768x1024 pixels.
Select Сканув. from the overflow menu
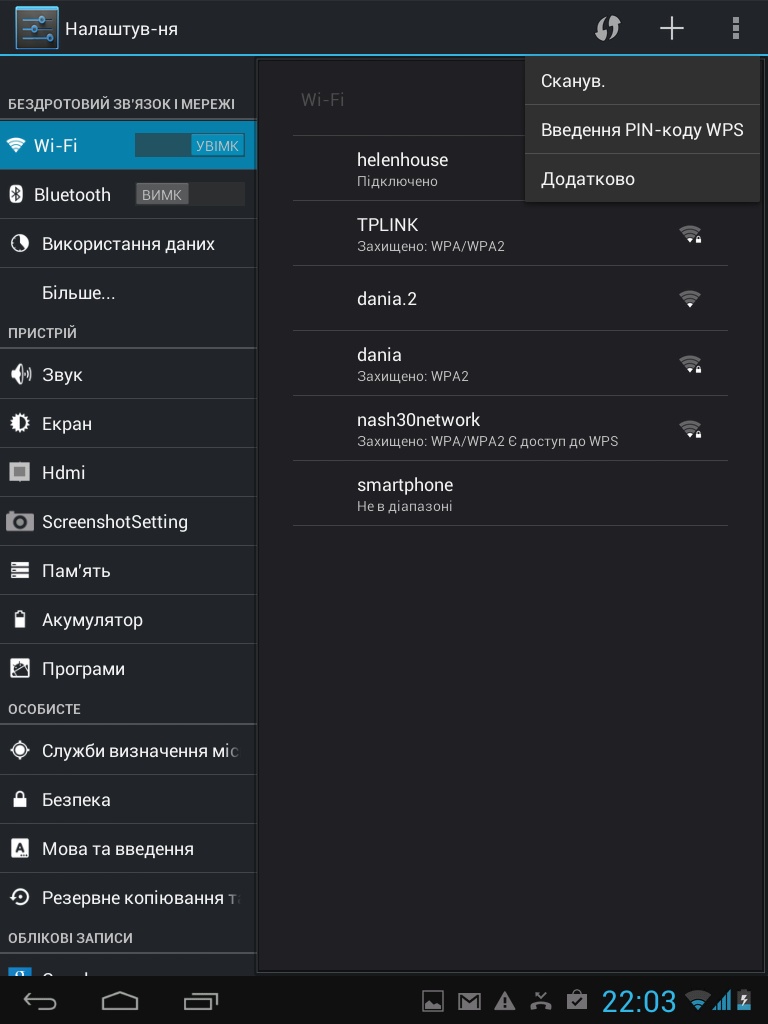coord(642,82)
